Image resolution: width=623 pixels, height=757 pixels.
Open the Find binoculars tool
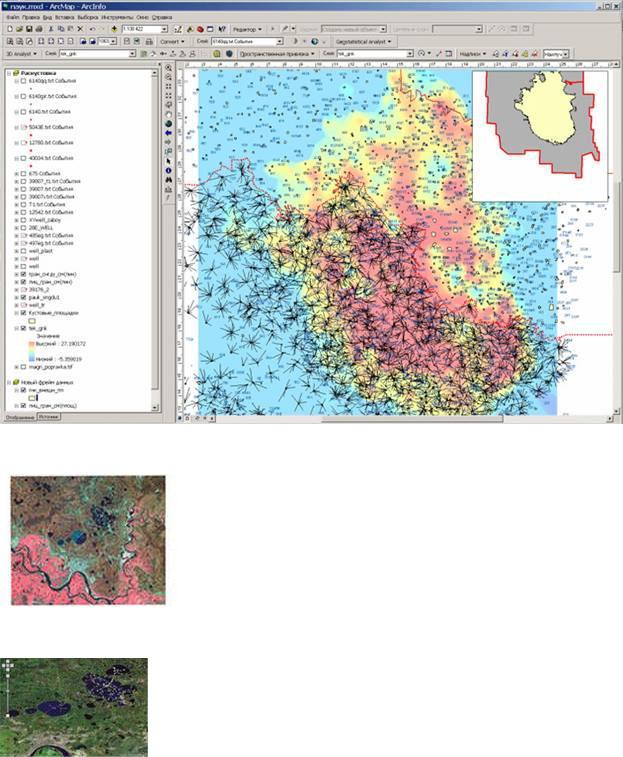coord(169,180)
